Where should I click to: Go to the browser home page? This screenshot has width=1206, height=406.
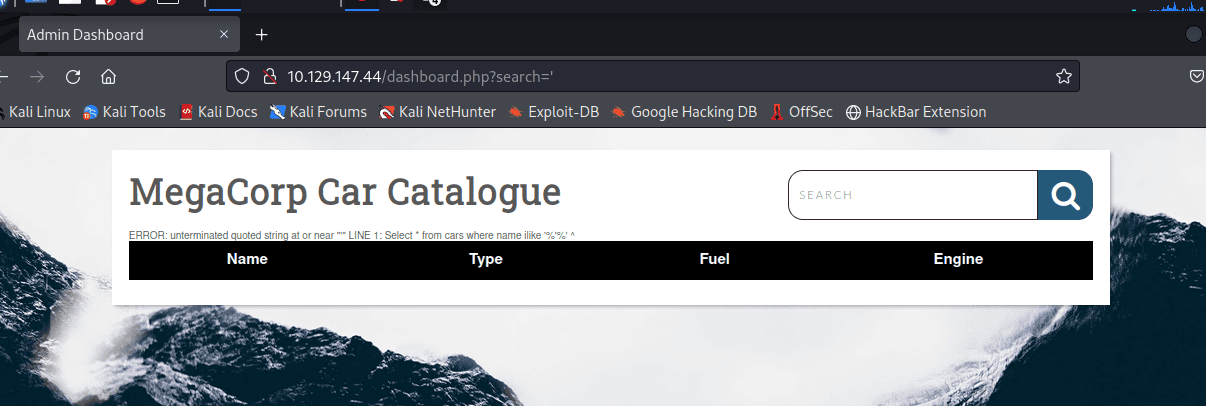[109, 77]
